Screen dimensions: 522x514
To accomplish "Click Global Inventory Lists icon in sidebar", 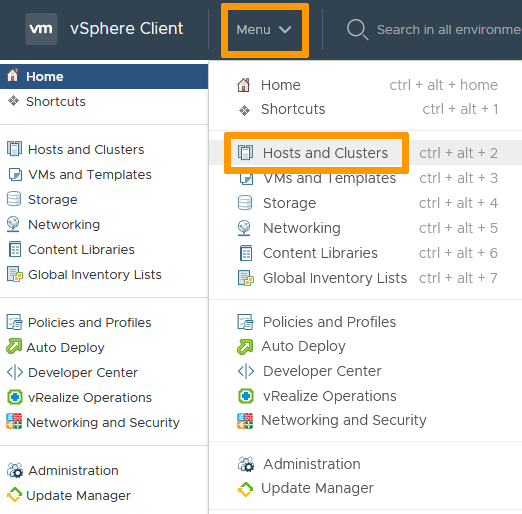I will point(15,274).
